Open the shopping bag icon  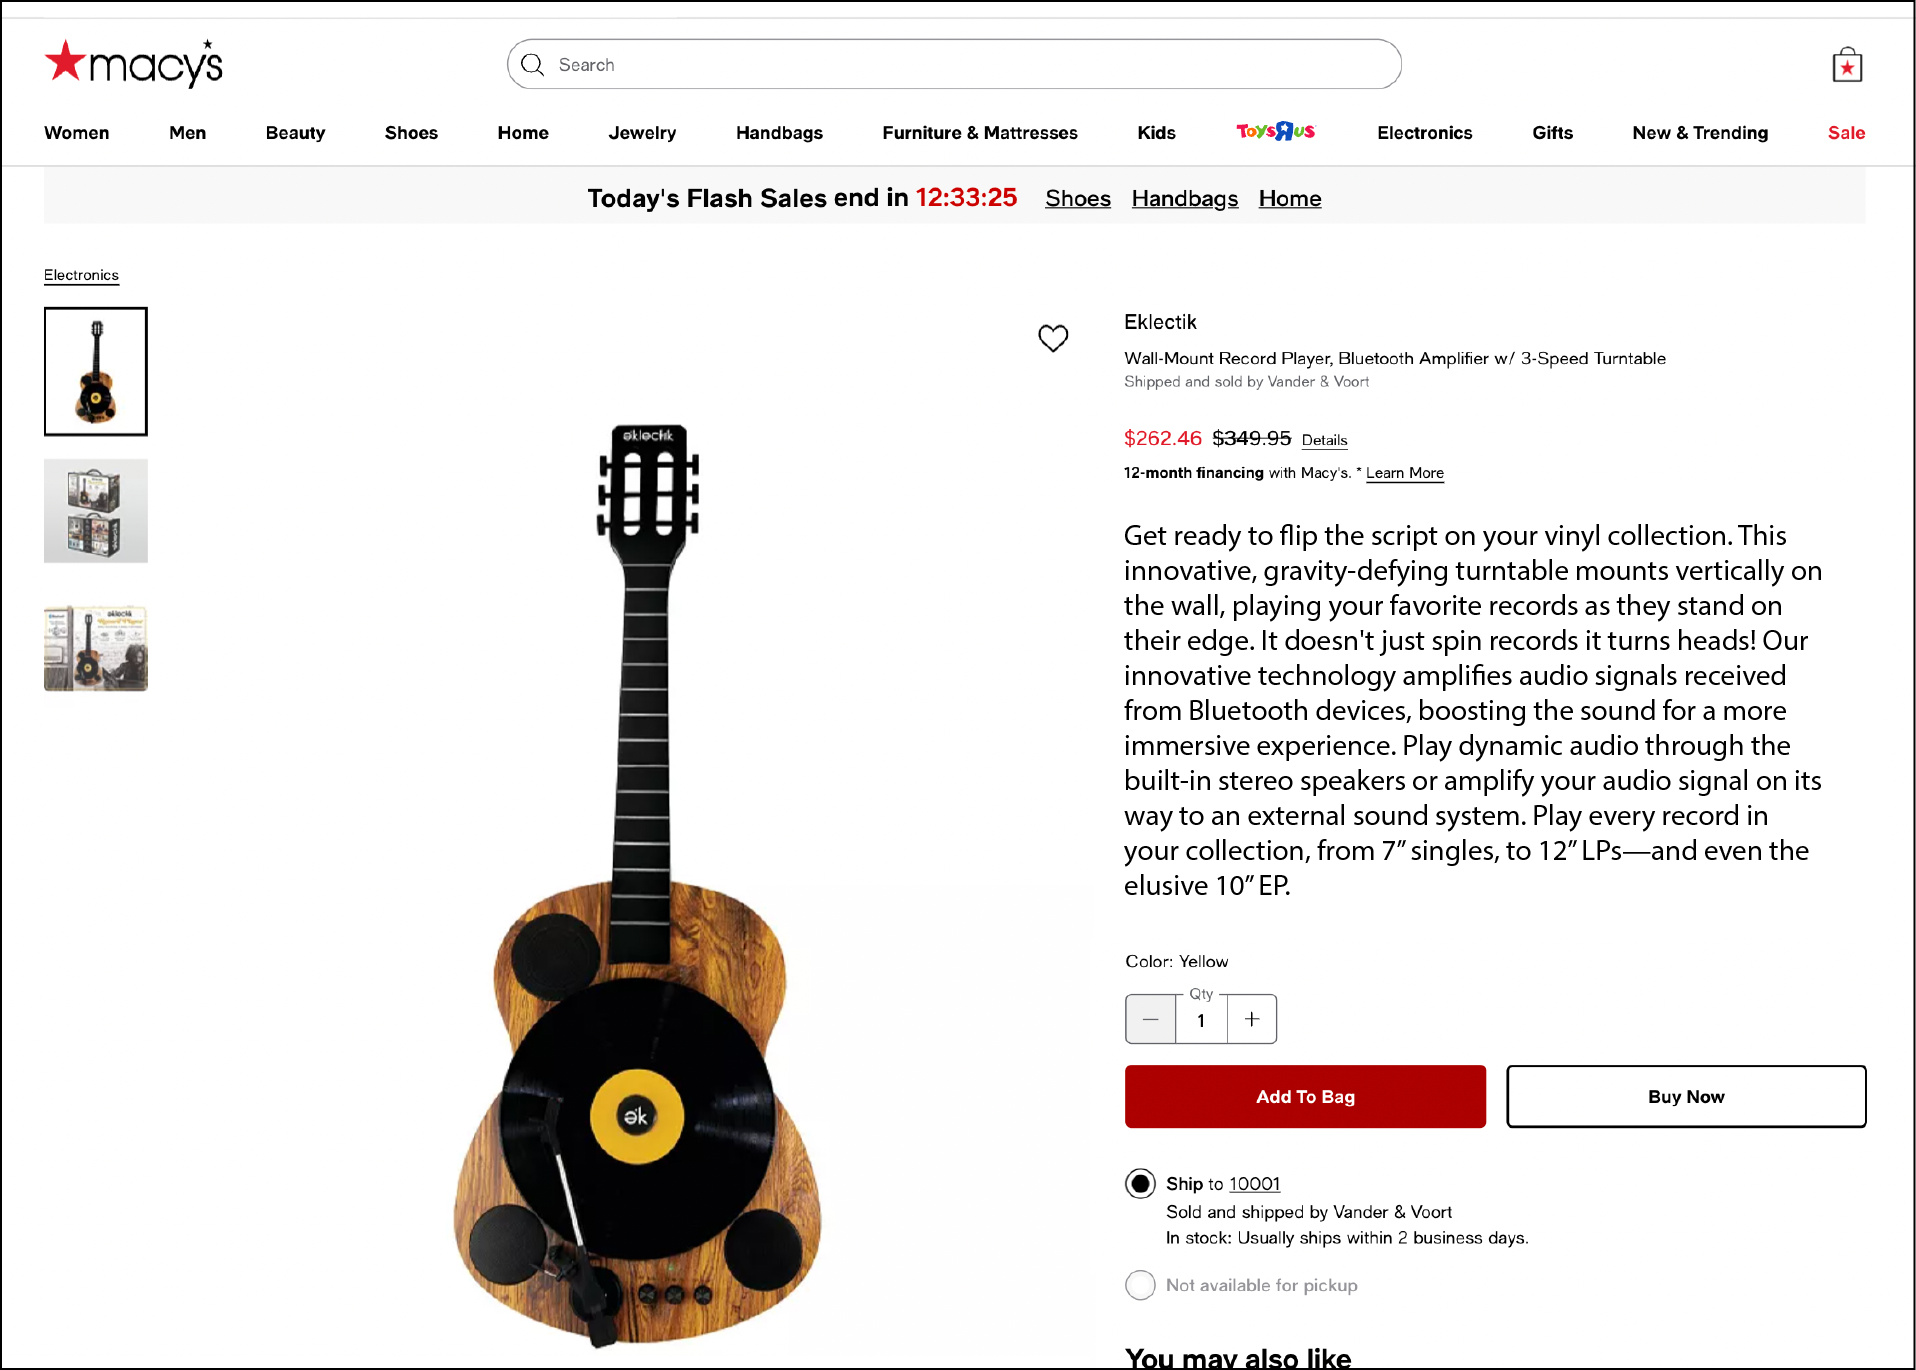point(1848,64)
